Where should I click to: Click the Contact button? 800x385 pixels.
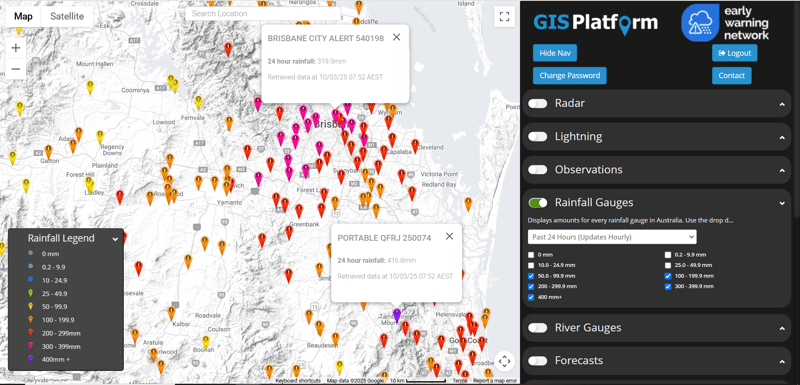pyautogui.click(x=732, y=75)
